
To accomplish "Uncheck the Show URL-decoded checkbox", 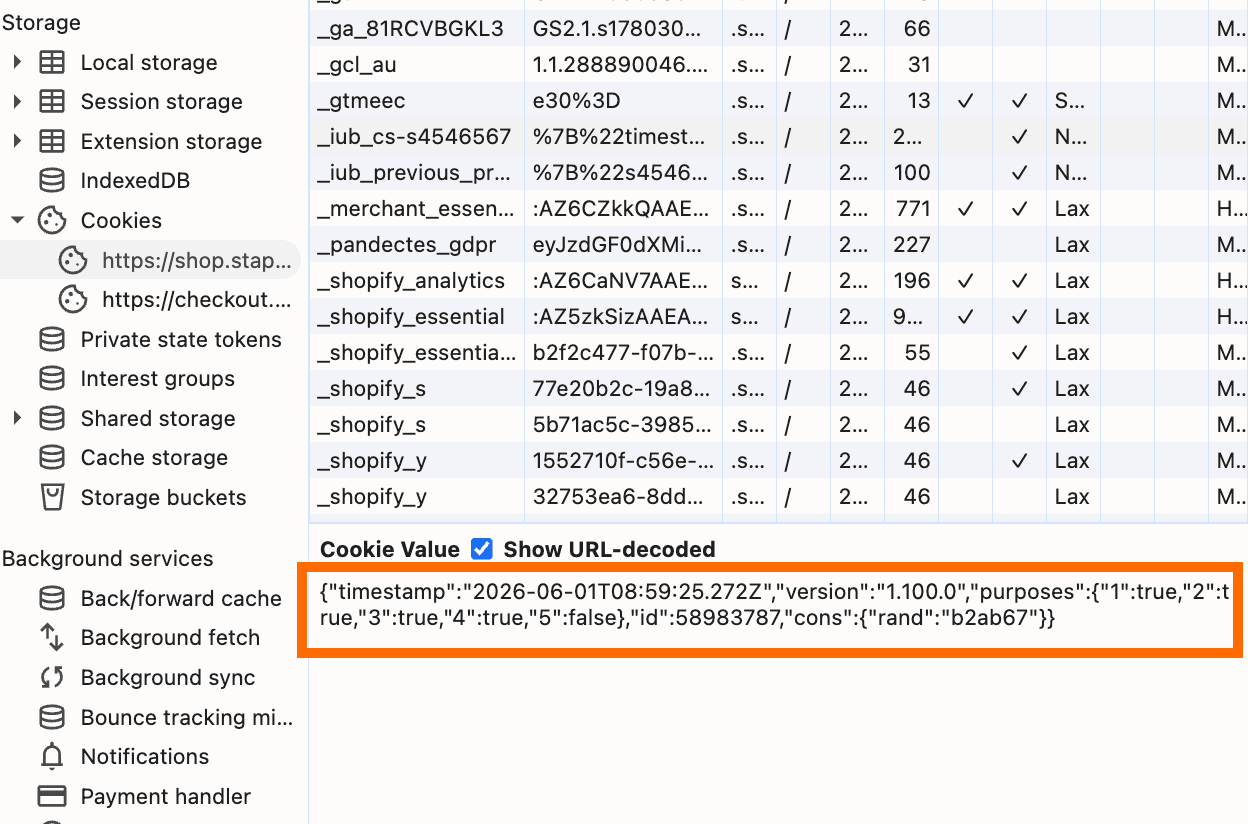I will pos(482,549).
